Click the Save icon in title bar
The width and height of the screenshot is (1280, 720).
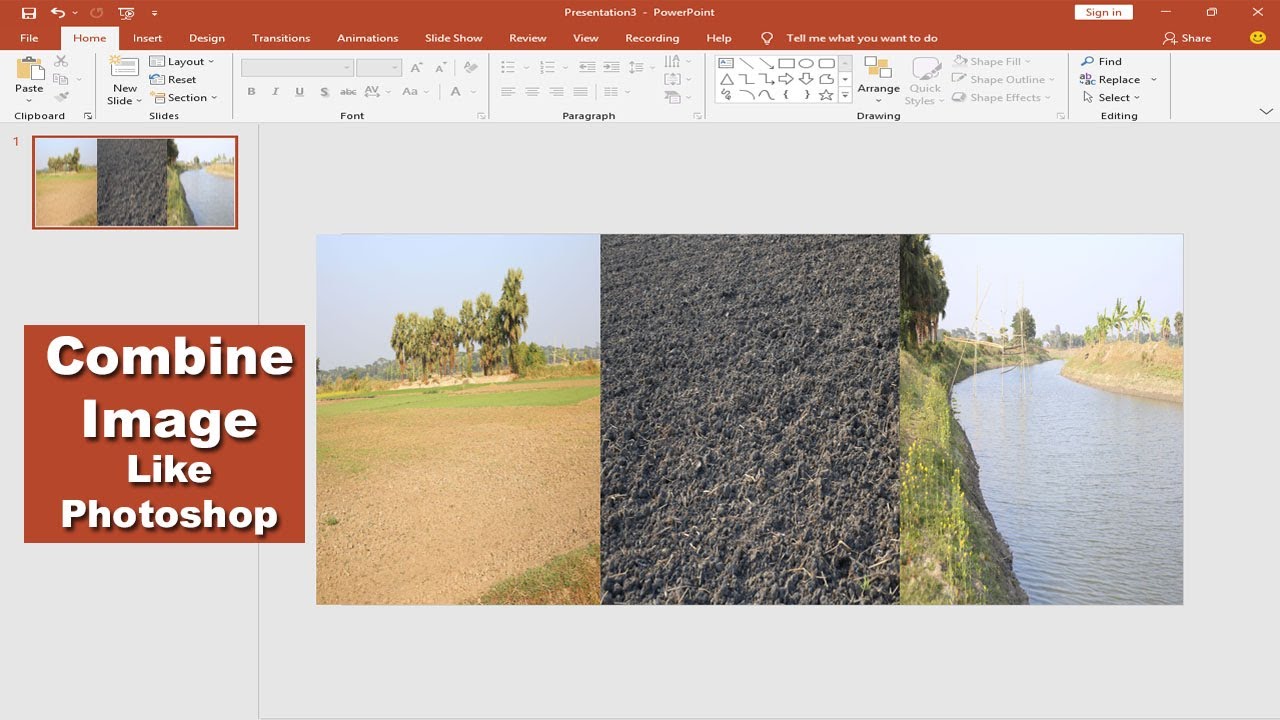click(x=29, y=13)
